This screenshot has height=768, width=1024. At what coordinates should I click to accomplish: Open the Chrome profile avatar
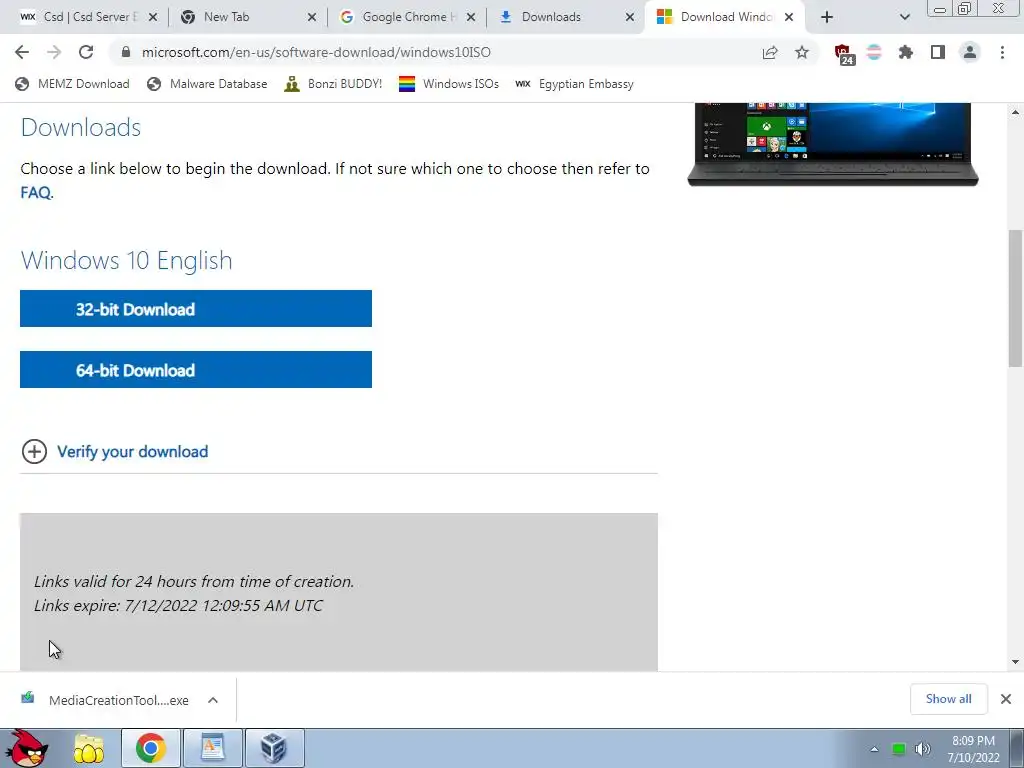tap(970, 52)
